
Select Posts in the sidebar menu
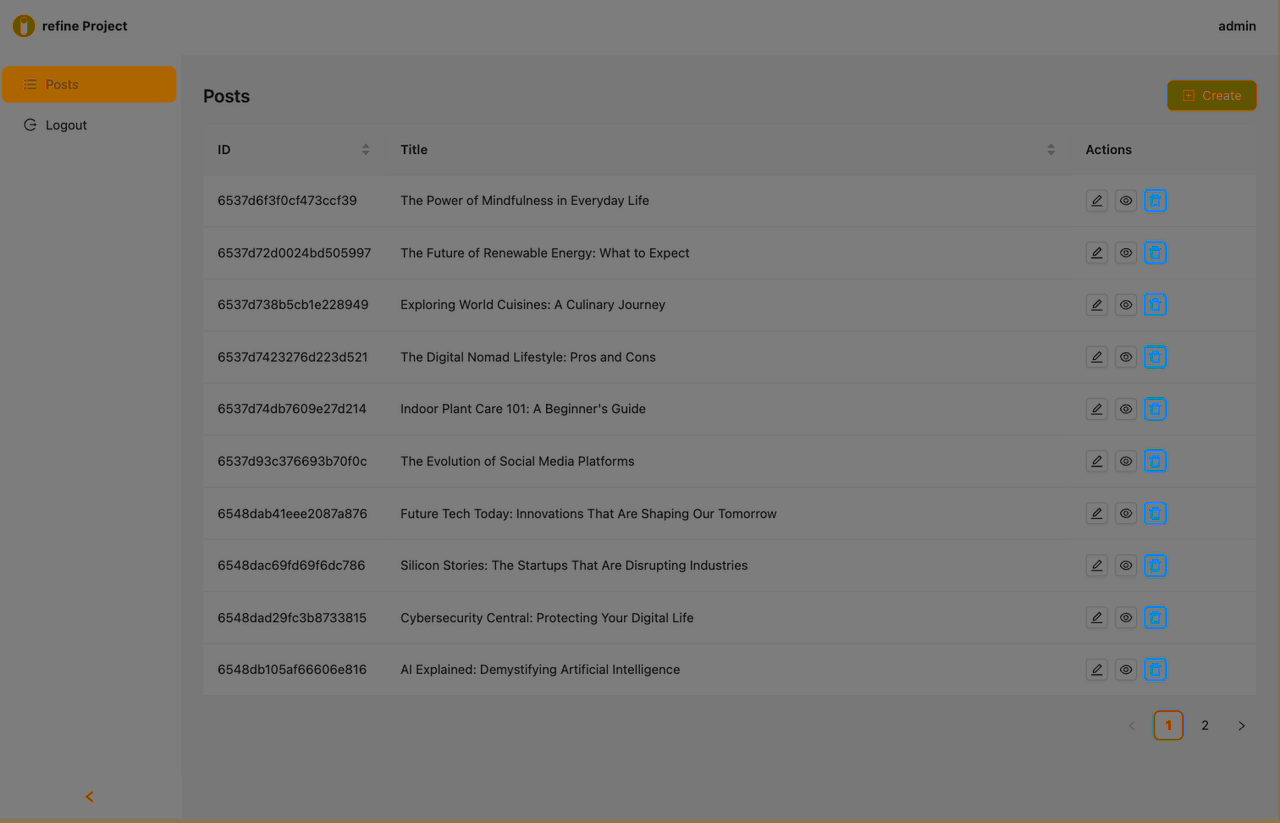(x=61, y=84)
